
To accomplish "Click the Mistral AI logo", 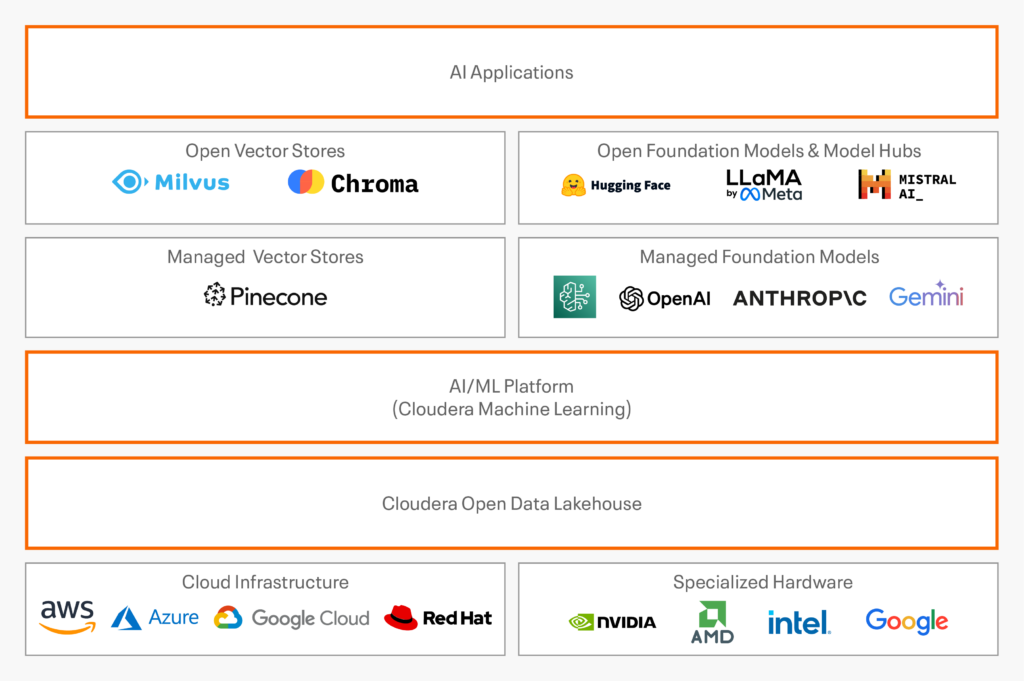I will tap(906, 184).
